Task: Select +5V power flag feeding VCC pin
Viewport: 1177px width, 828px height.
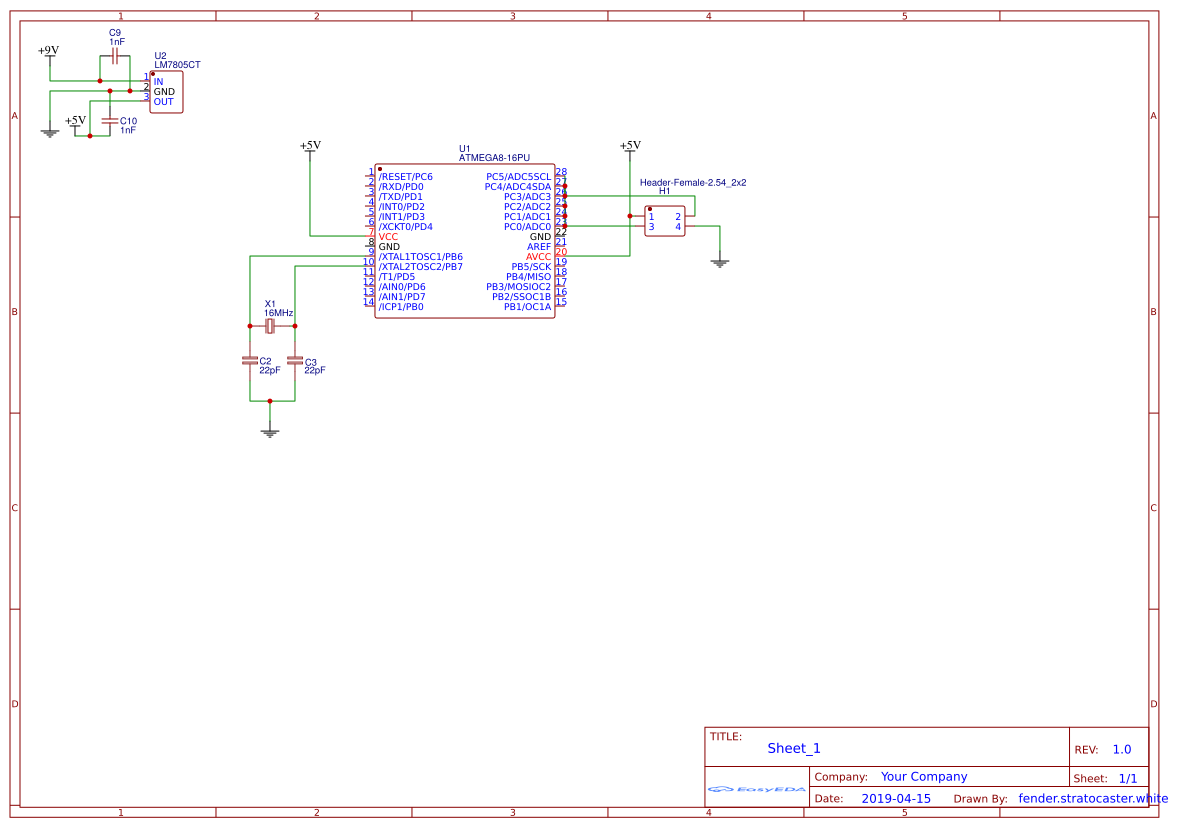Action: point(310,146)
